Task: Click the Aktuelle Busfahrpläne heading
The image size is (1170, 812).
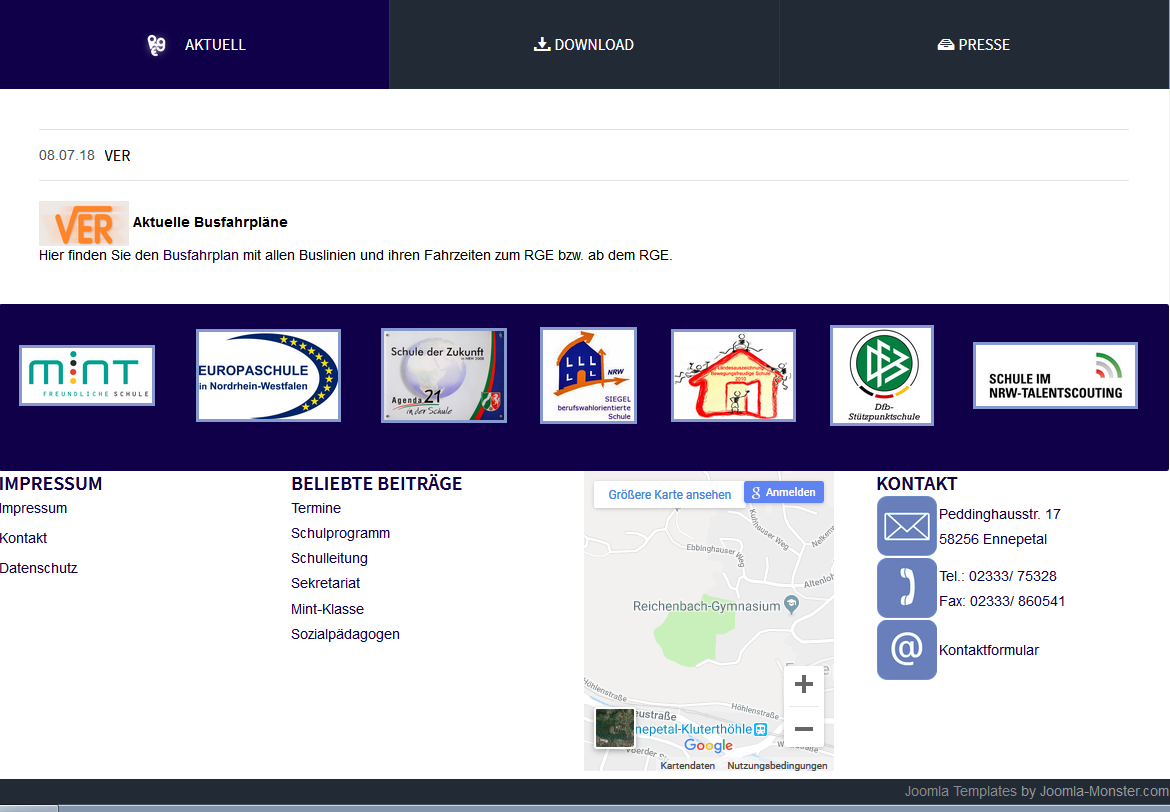Action: coord(210,222)
